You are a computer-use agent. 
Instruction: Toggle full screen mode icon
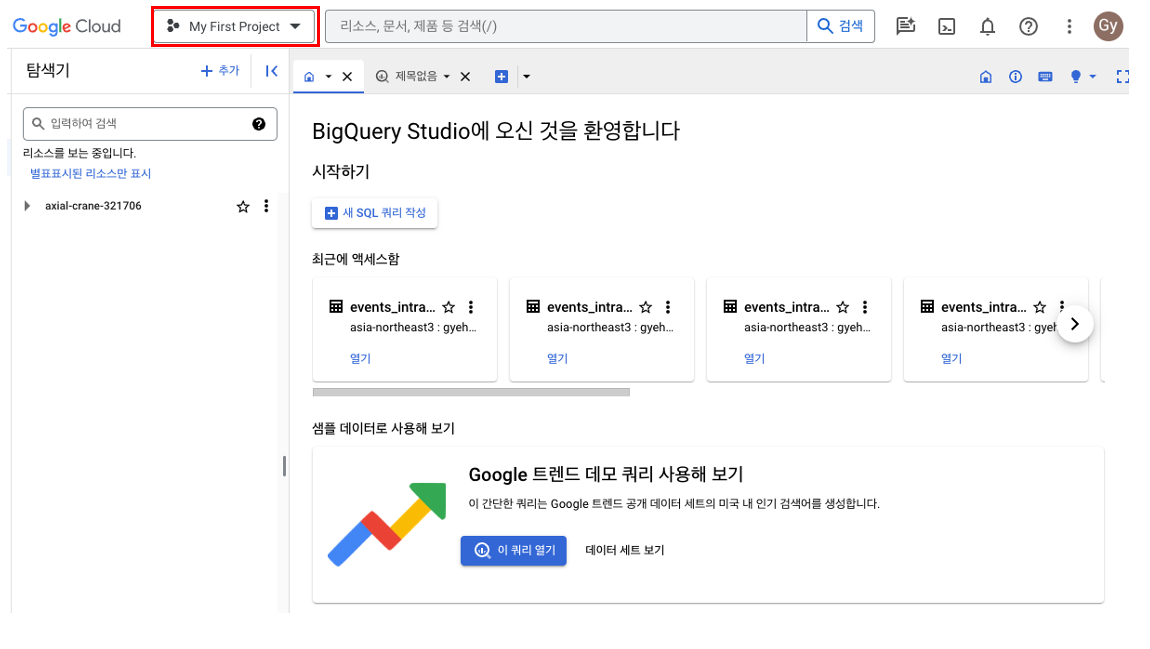tap(1122, 76)
